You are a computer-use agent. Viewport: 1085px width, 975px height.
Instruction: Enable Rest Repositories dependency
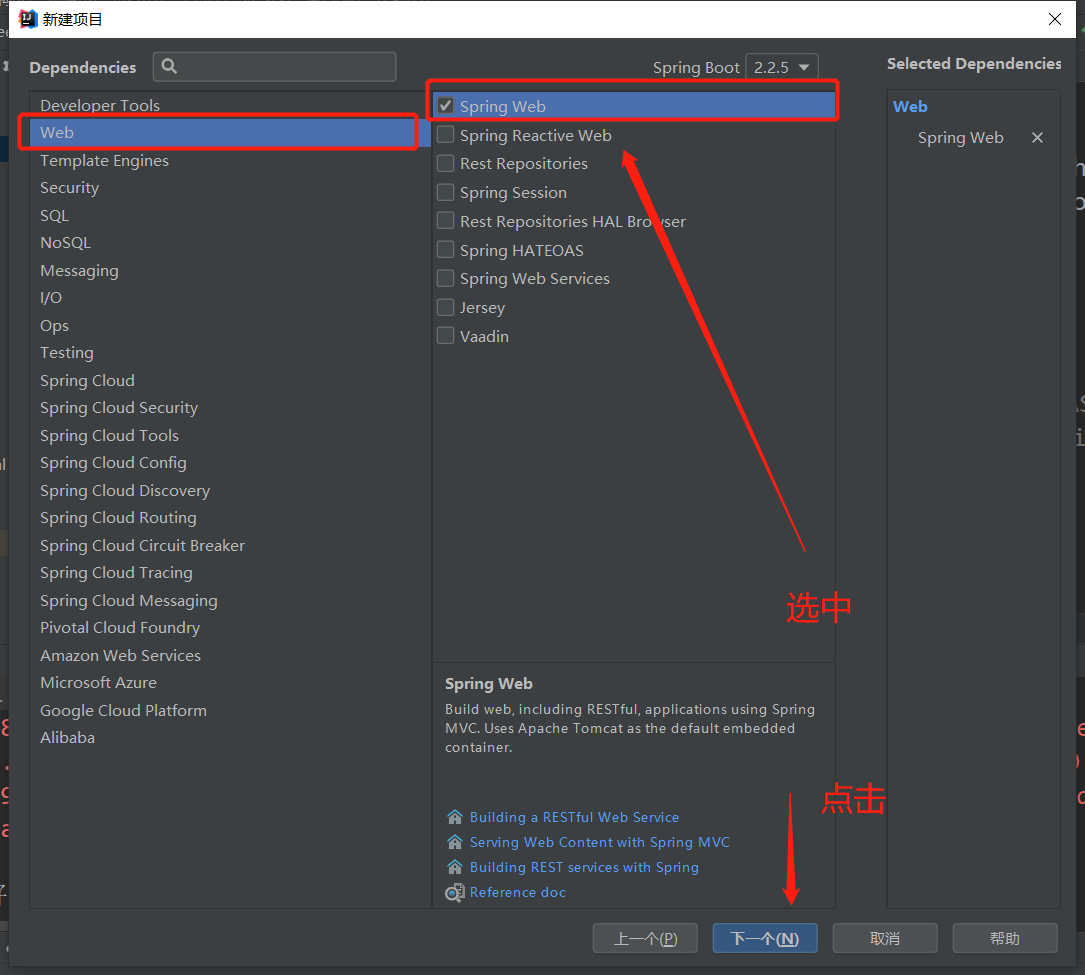[446, 163]
